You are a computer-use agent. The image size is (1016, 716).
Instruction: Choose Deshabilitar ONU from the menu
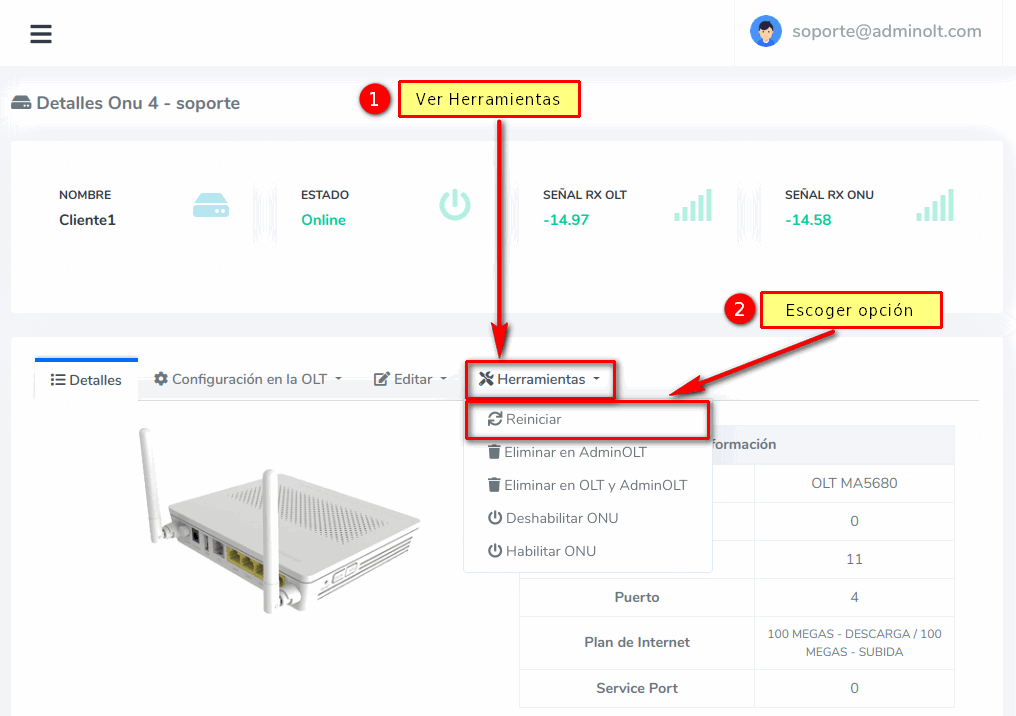(x=561, y=518)
